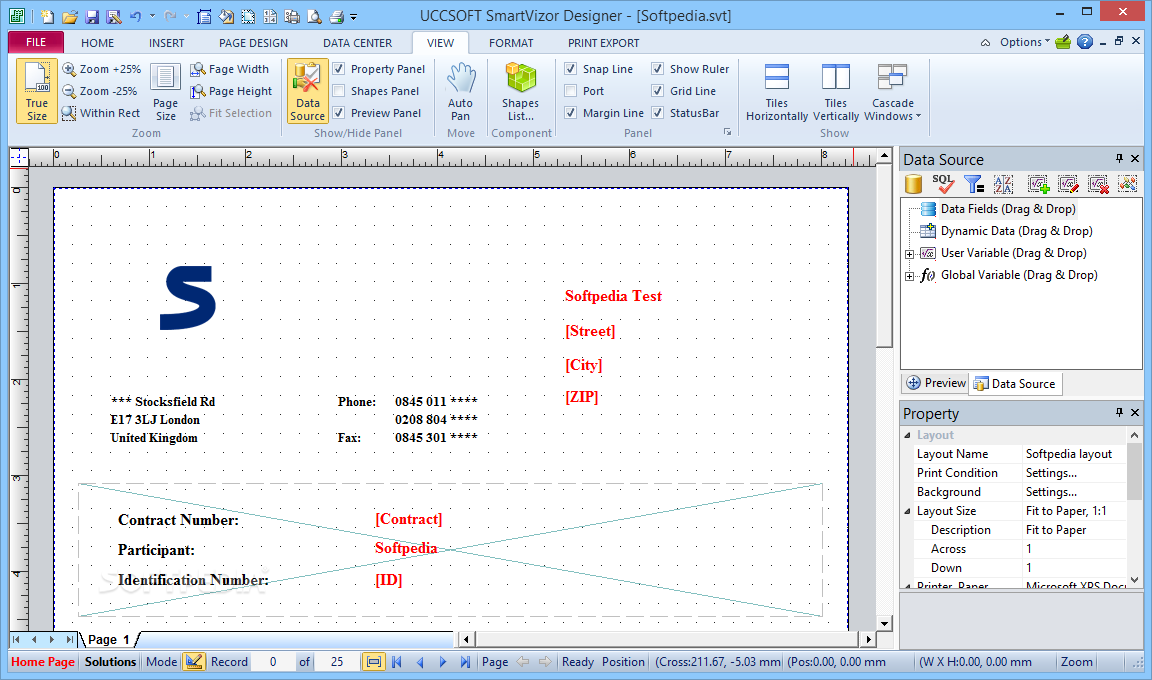Click Zoom -25% button

[x=100, y=91]
